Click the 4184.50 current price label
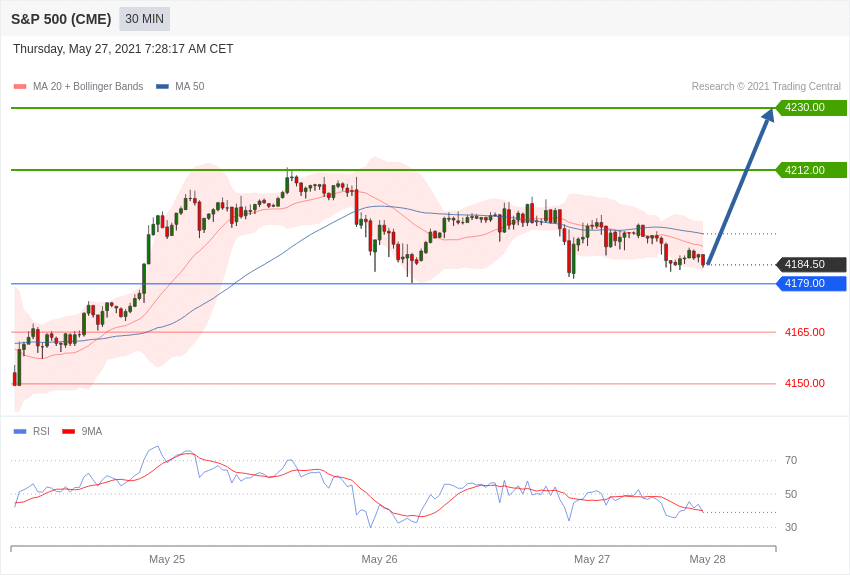850x576 pixels. point(812,264)
